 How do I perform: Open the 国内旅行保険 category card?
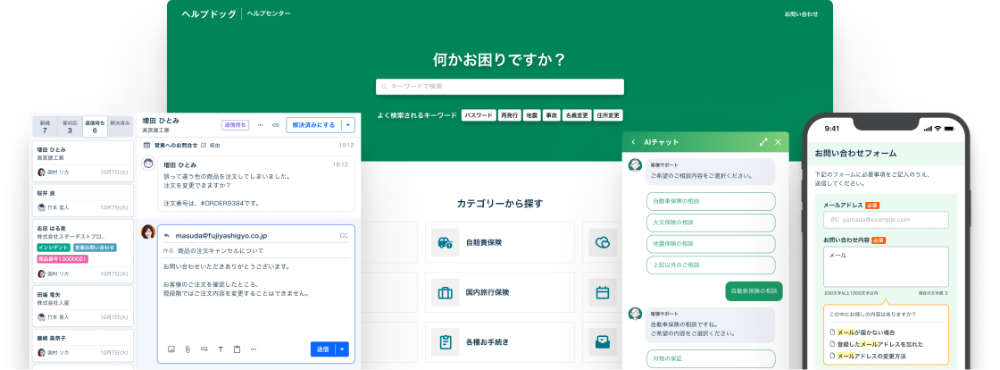(499, 293)
